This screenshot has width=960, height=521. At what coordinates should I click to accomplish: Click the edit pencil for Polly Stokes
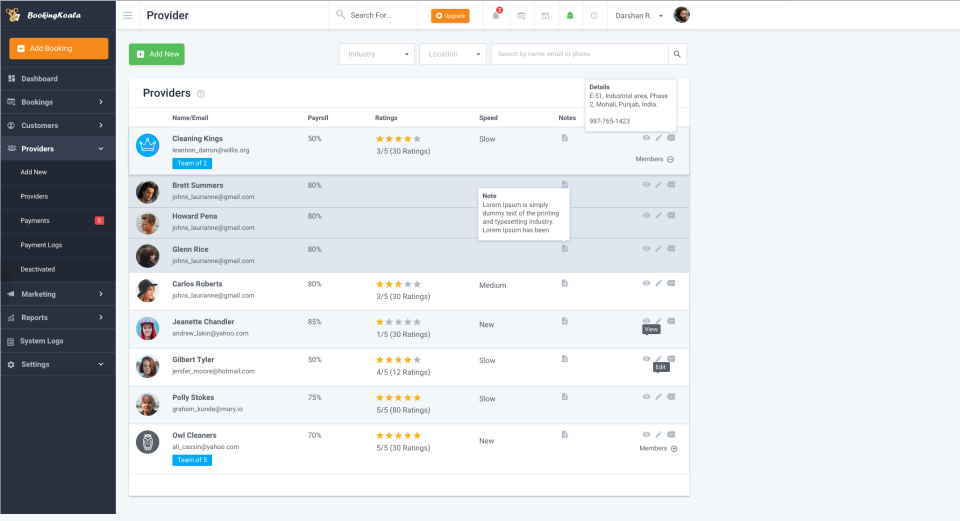tap(658, 397)
